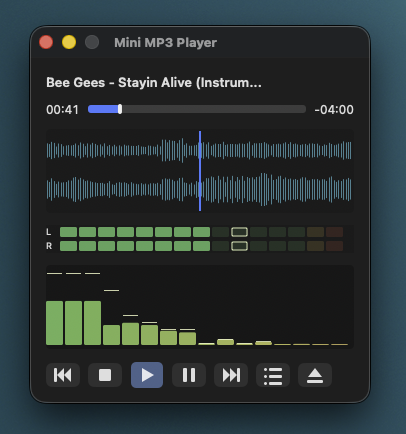406x434 pixels.
Task: Click the R channel level meter
Action: click(x=201, y=246)
